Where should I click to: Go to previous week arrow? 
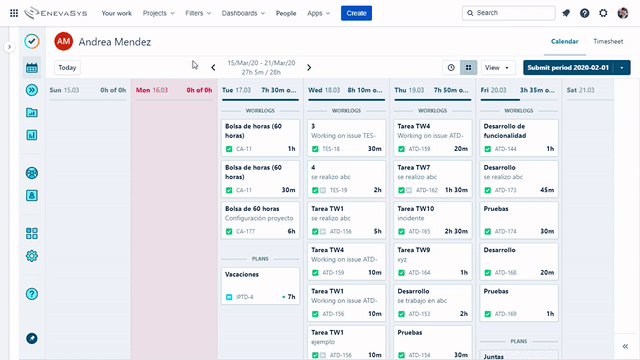[x=213, y=68]
